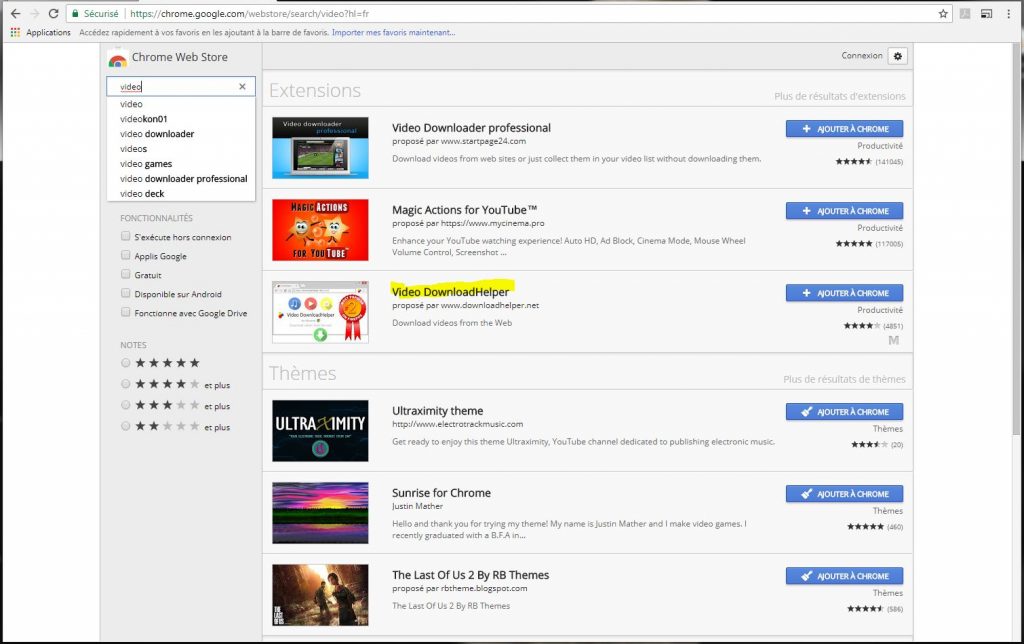Clear the search box with the X icon
This screenshot has width=1024, height=644.
pos(242,87)
